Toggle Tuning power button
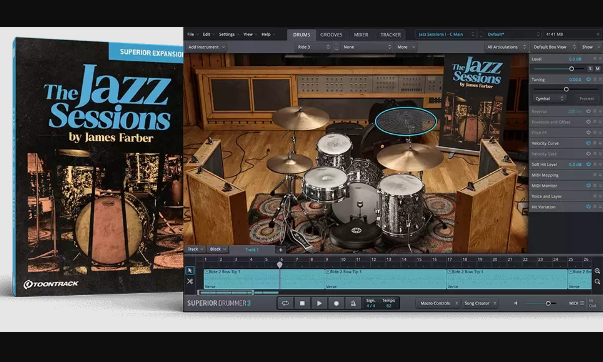603x362 pixels. coord(588,79)
